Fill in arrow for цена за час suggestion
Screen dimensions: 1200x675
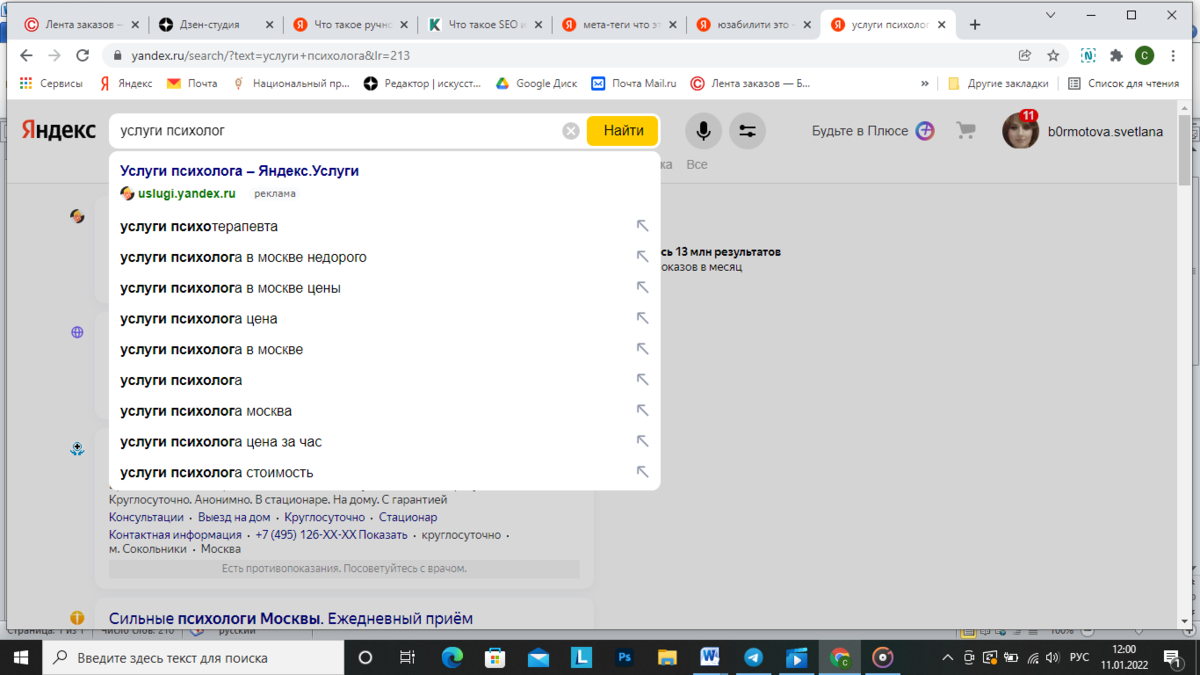tap(643, 442)
